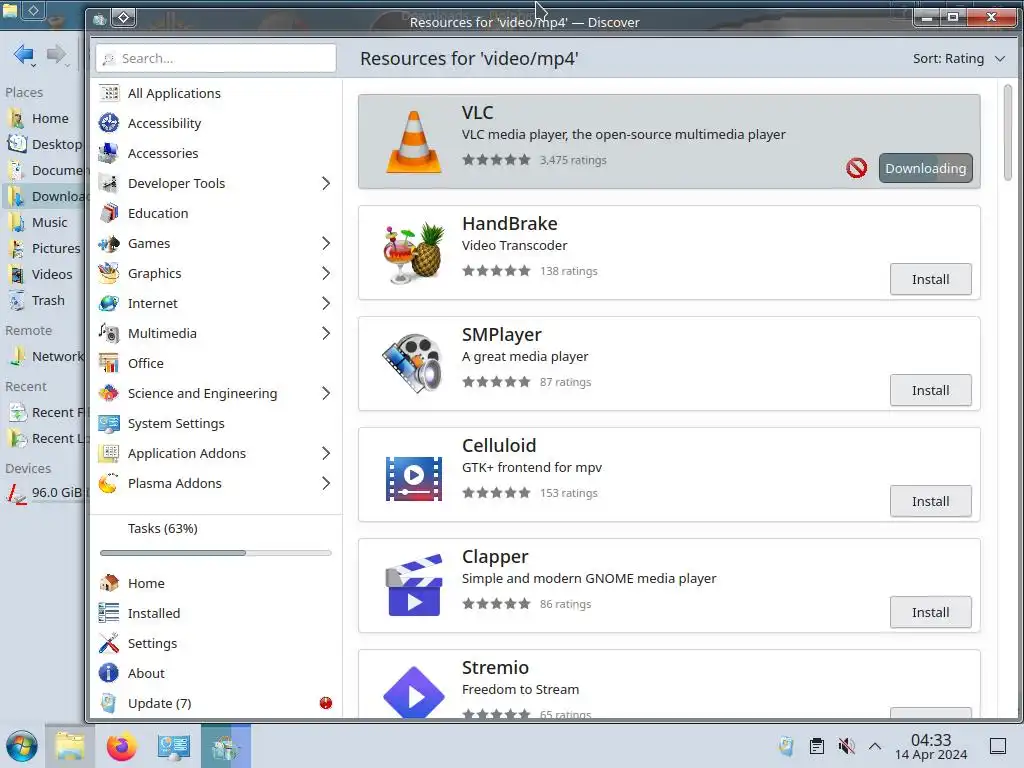The height and width of the screenshot is (768, 1024).
Task: Open Firefox from the taskbar
Action: [x=121, y=746]
